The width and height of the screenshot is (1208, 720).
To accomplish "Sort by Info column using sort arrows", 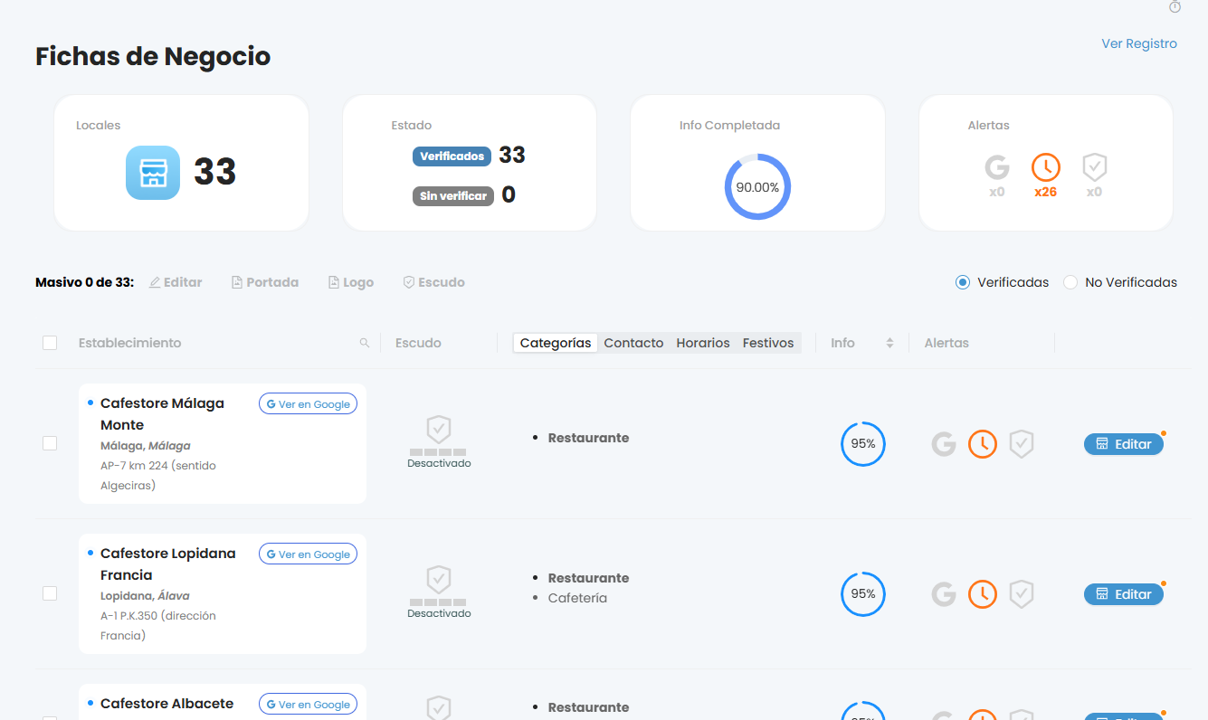I will click(x=889, y=343).
